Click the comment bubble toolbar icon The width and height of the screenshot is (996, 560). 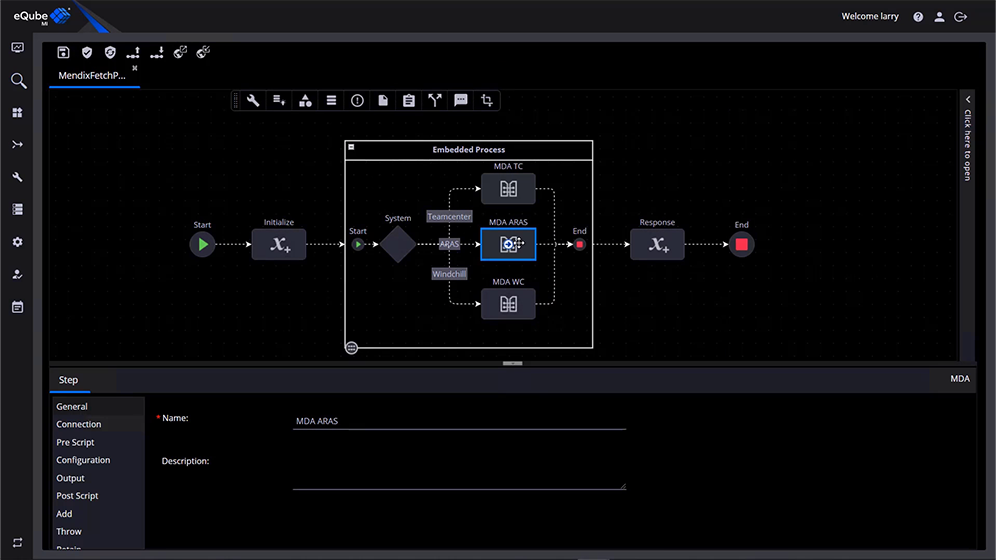461,100
